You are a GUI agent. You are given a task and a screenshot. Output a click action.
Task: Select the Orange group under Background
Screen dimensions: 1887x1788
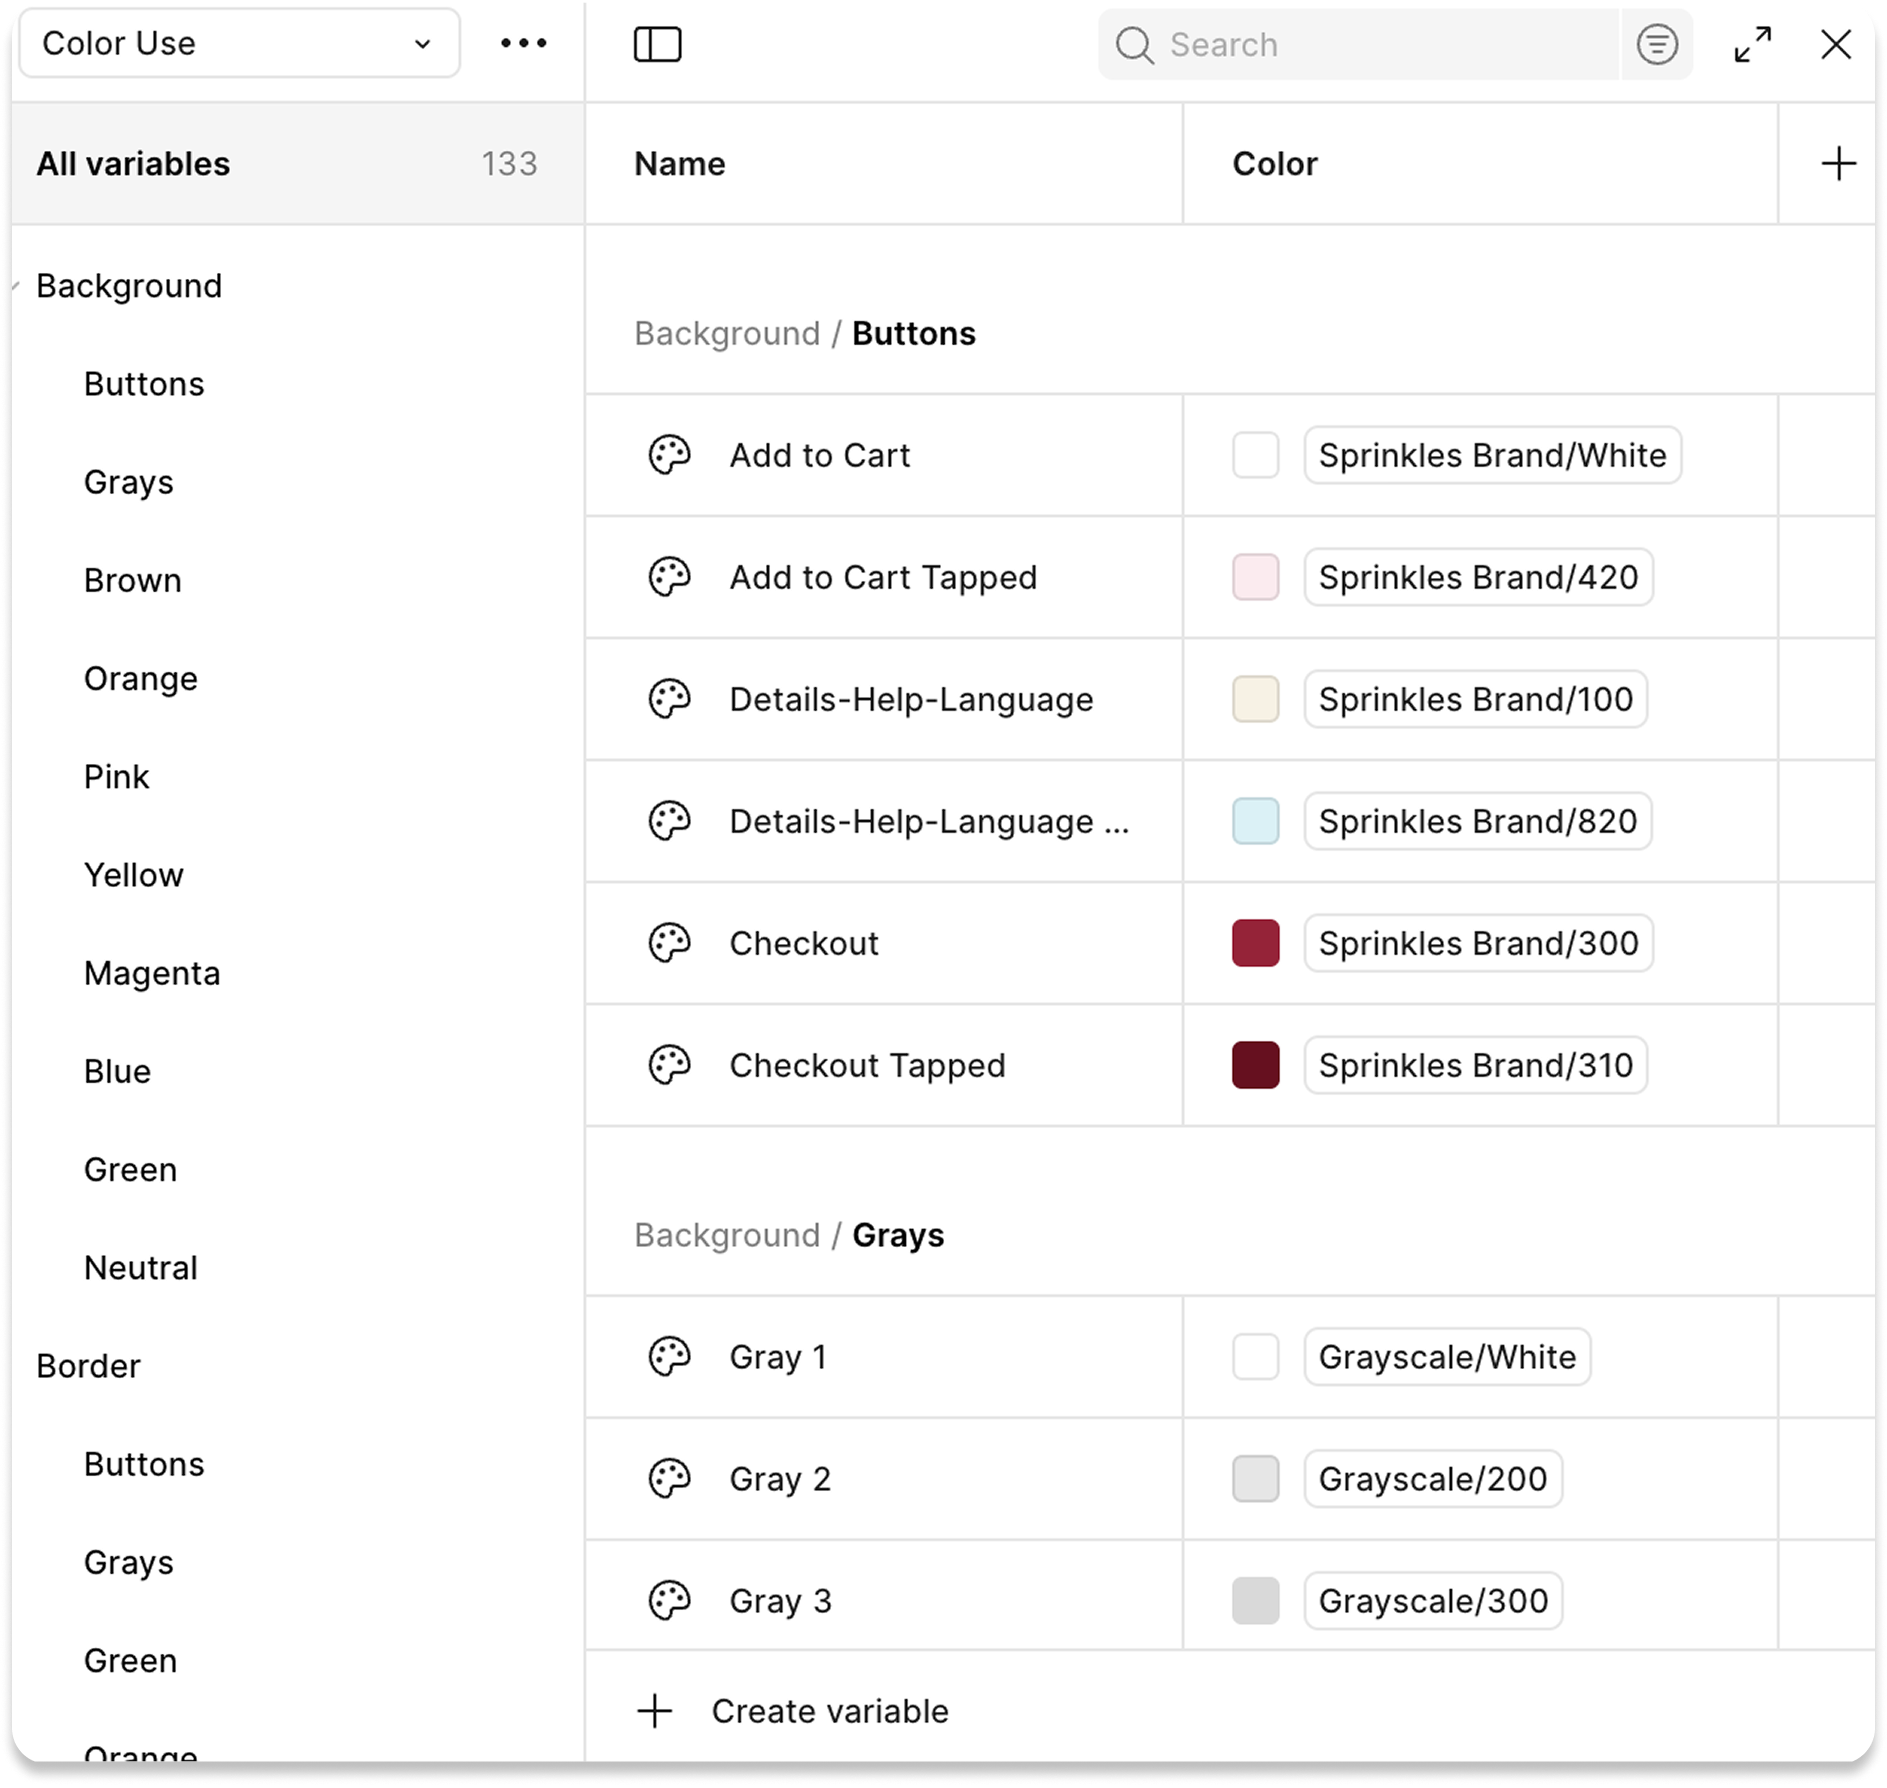click(140, 678)
